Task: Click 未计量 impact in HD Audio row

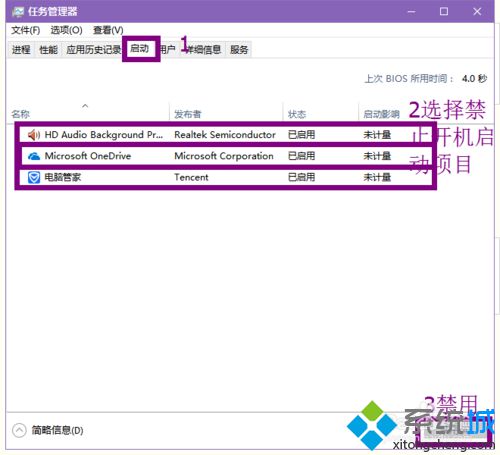Action: (377, 135)
